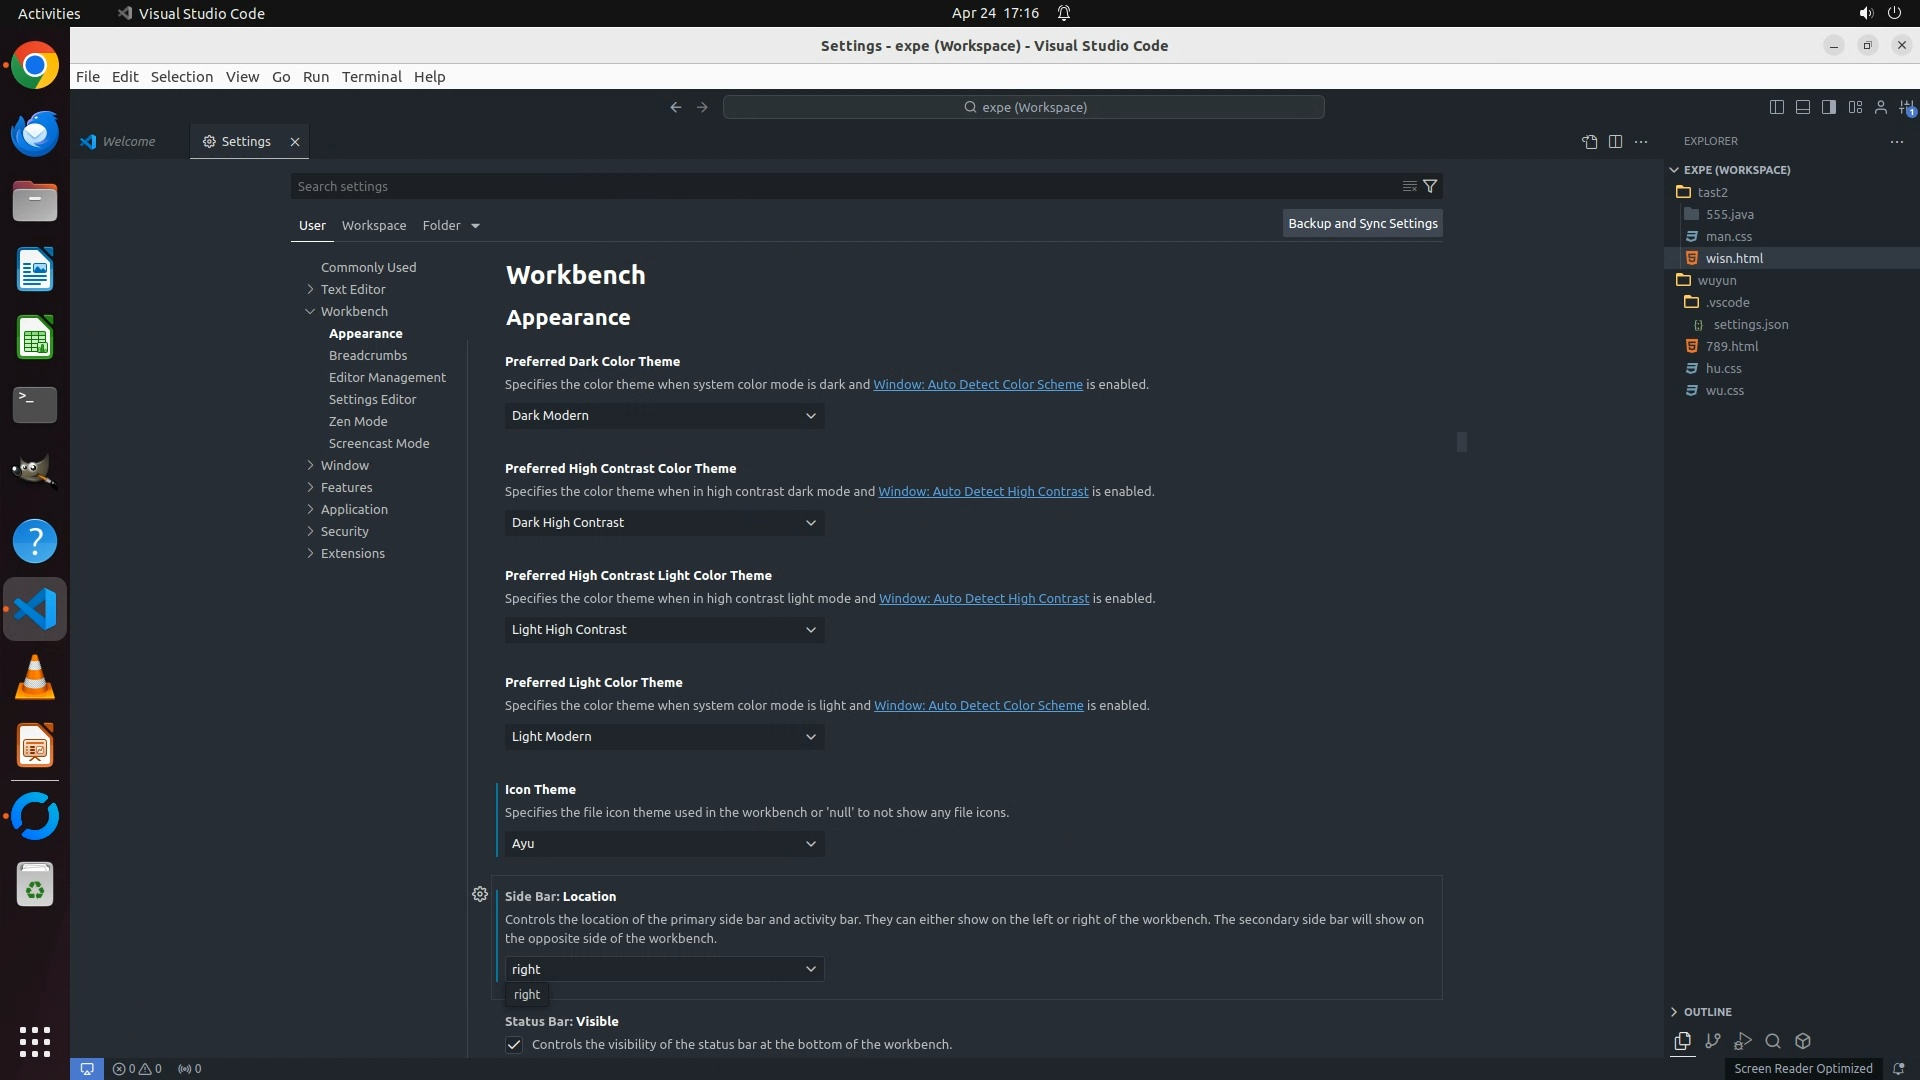Open Side Bar Location dropdown set to right

click(664, 969)
